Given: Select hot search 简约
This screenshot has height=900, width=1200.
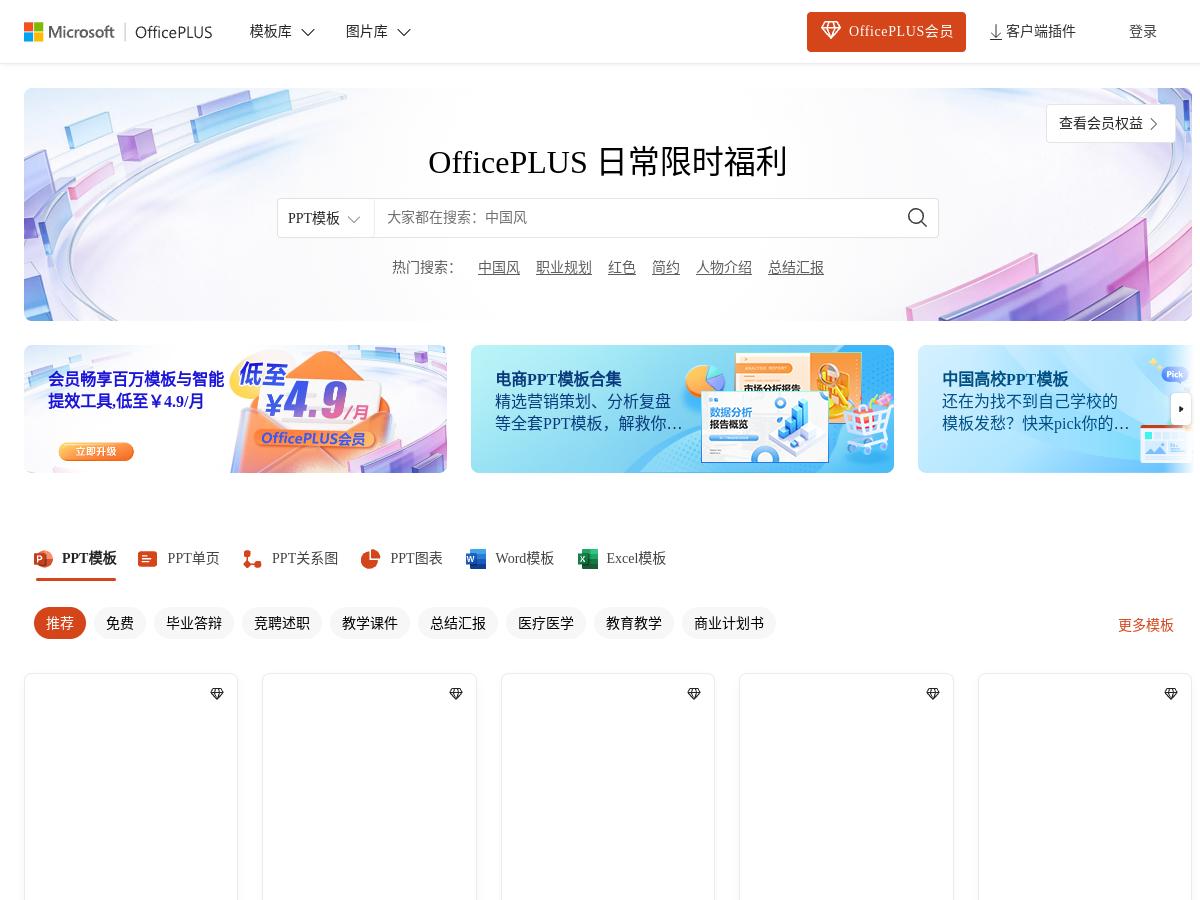Looking at the screenshot, I should pos(666,268).
